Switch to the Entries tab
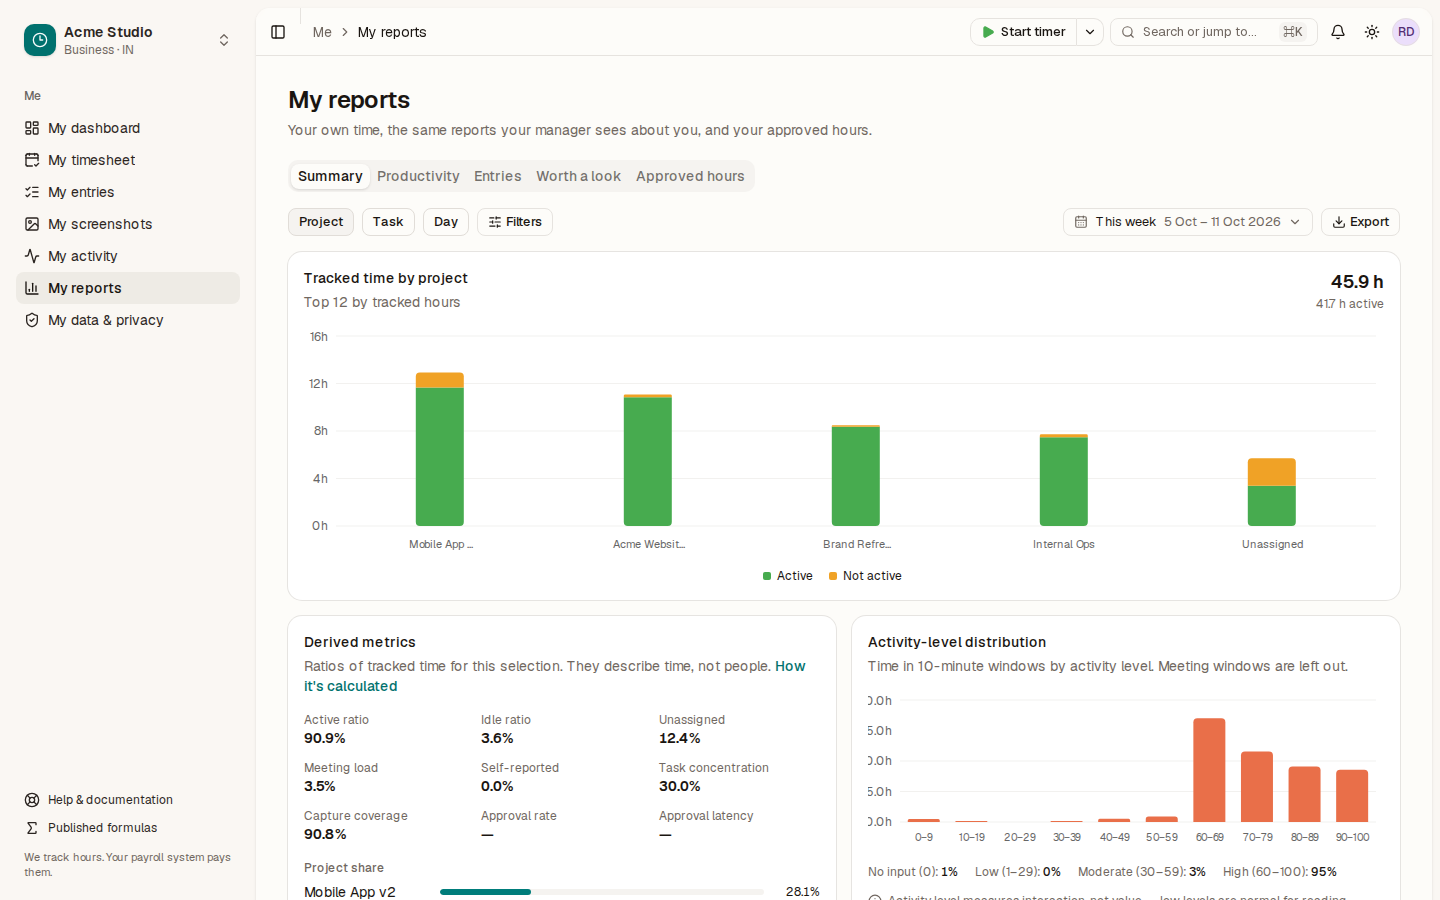The height and width of the screenshot is (900, 1440). coord(498,176)
